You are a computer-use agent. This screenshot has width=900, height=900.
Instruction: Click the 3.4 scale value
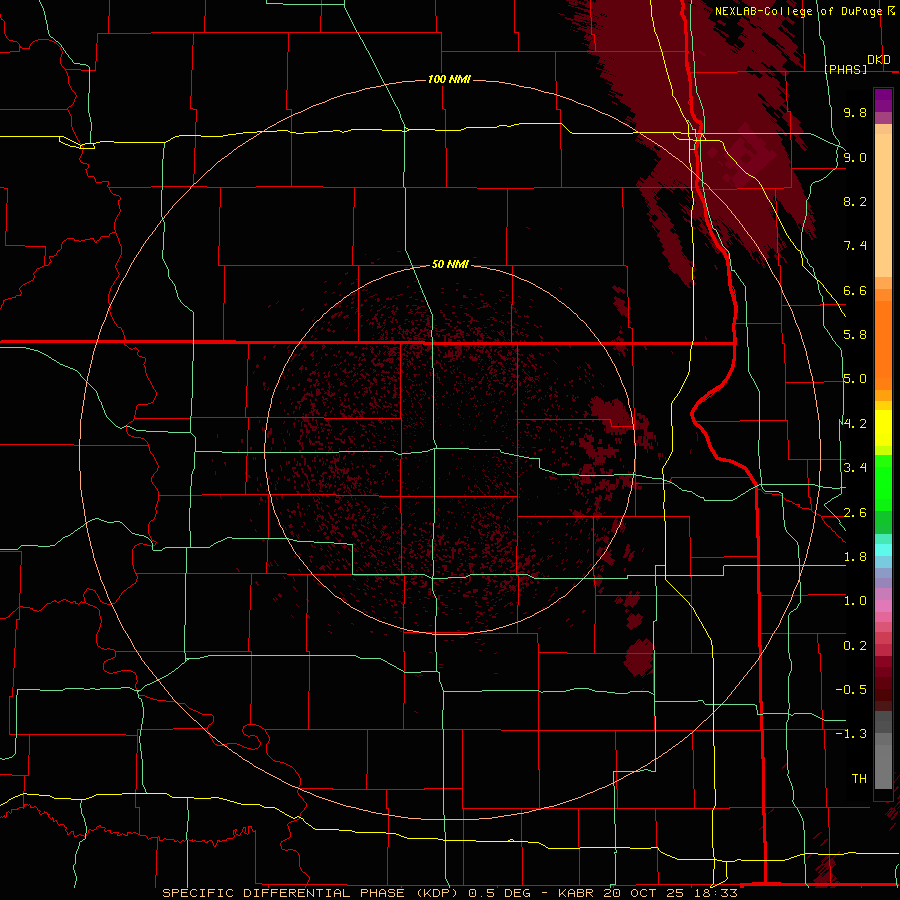point(855,468)
